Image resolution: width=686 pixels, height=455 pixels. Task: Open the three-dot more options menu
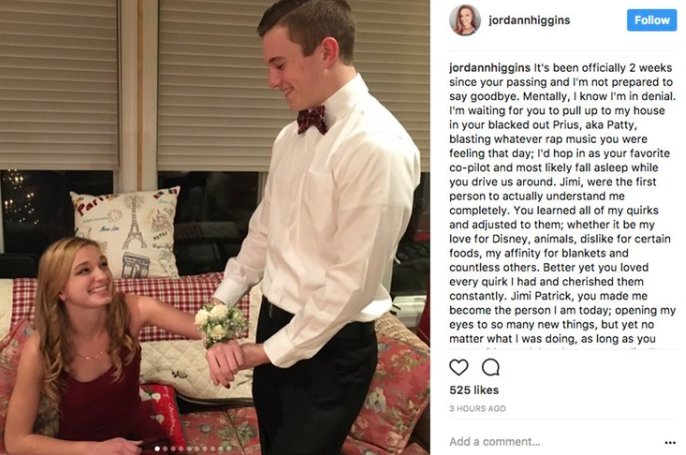[x=670, y=443]
